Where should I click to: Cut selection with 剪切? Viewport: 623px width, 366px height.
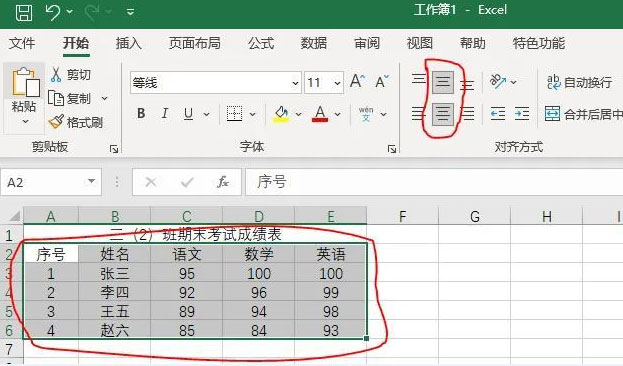pos(70,74)
